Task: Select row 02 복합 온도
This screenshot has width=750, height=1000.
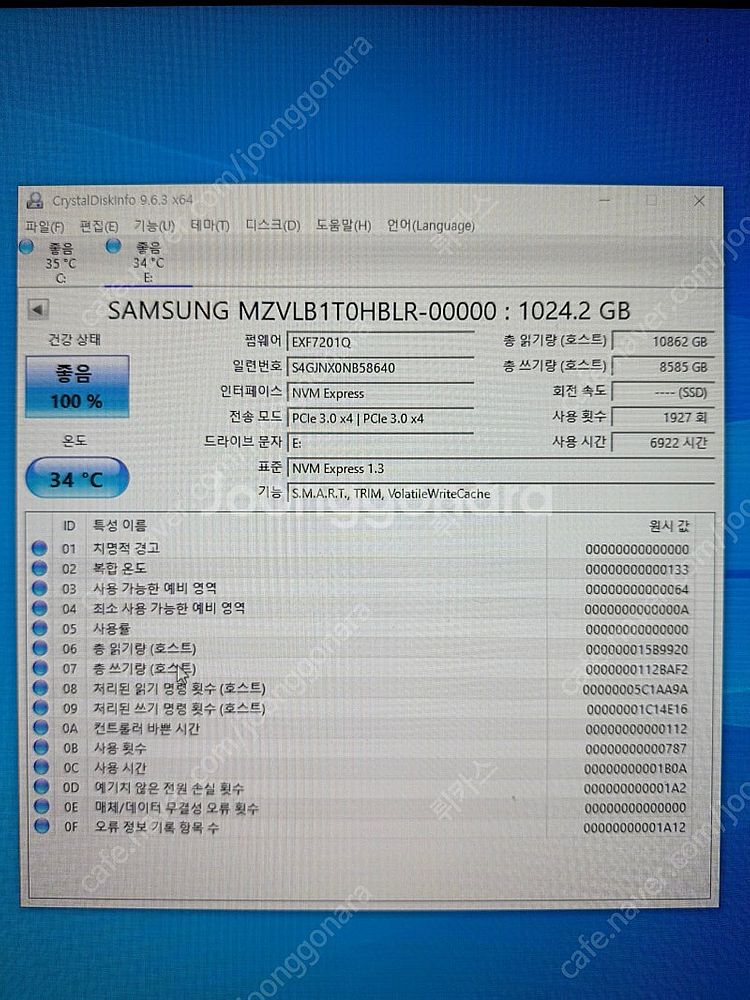Action: click(x=361, y=568)
